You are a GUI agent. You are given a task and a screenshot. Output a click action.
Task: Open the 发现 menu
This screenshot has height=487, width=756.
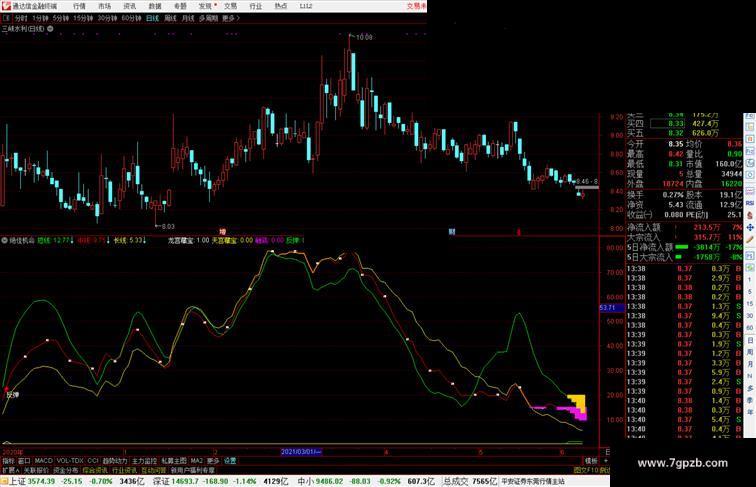click(x=205, y=6)
